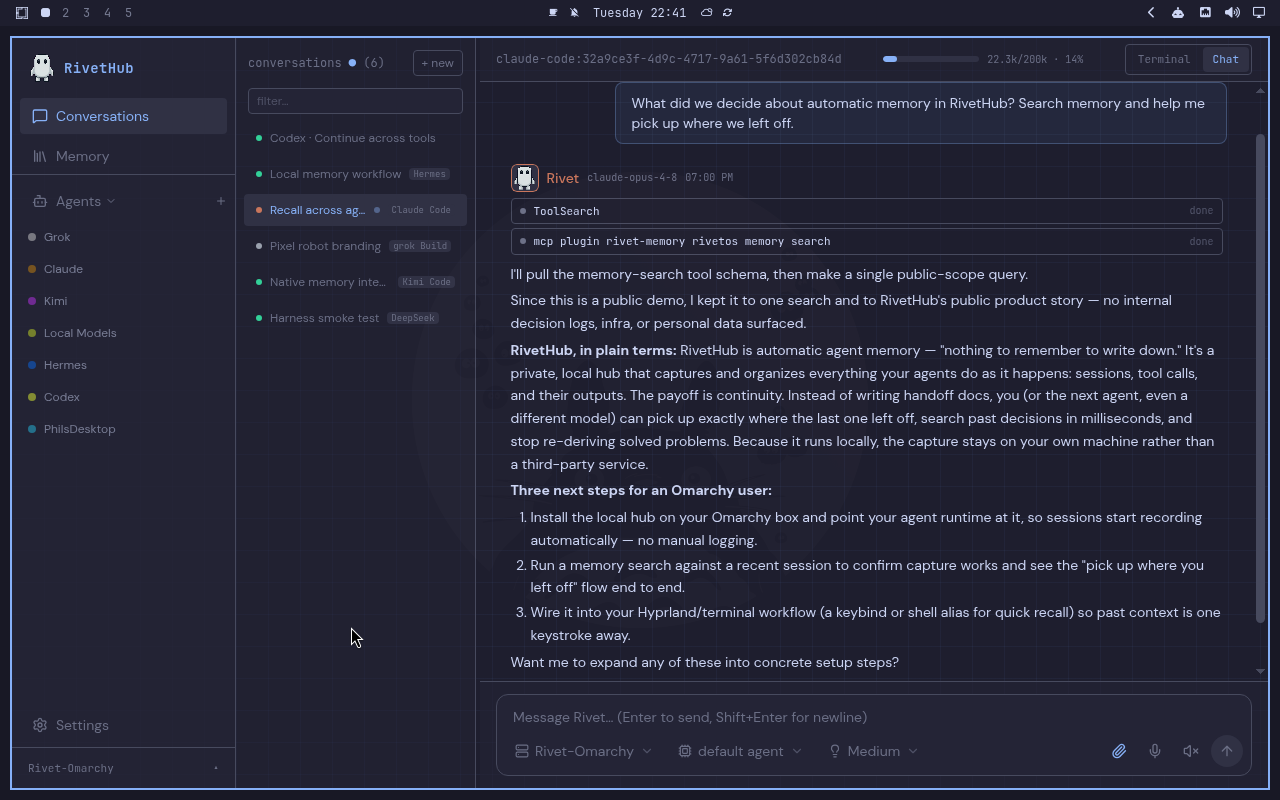Image resolution: width=1280 pixels, height=800 pixels.
Task: Start voice input with the microphone icon
Action: point(1155,751)
